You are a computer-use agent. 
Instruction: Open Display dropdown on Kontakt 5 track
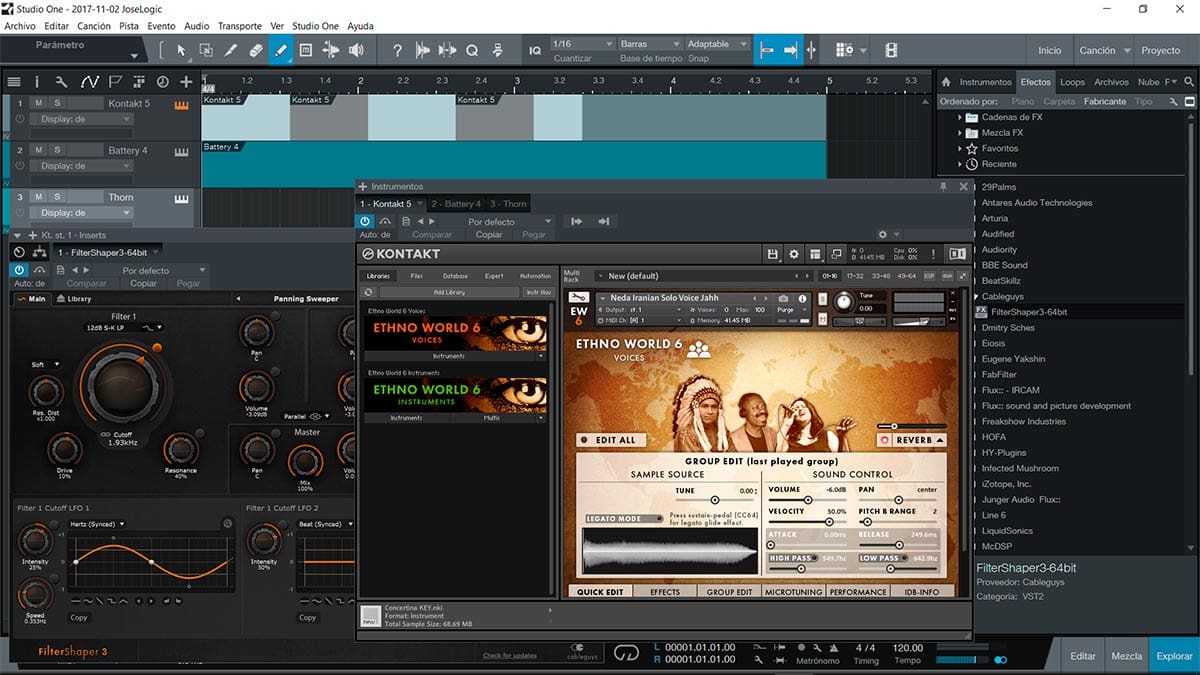pos(80,119)
